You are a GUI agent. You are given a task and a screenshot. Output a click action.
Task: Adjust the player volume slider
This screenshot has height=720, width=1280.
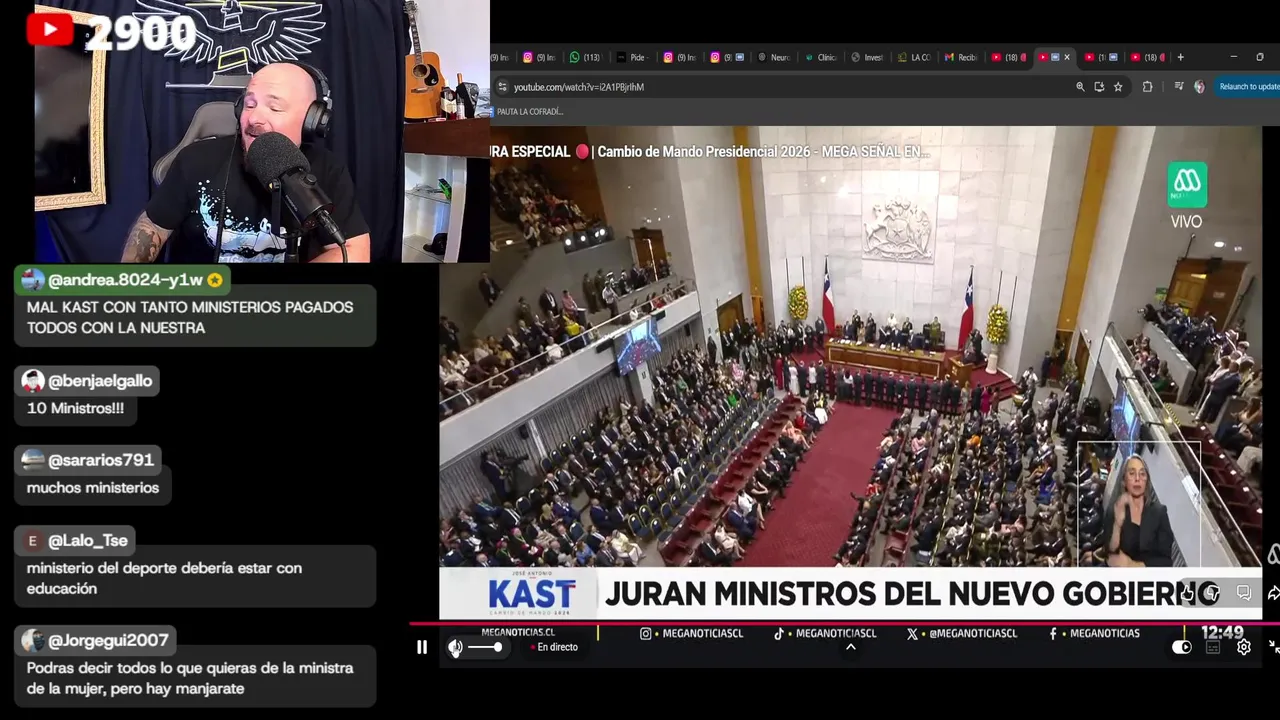485,647
